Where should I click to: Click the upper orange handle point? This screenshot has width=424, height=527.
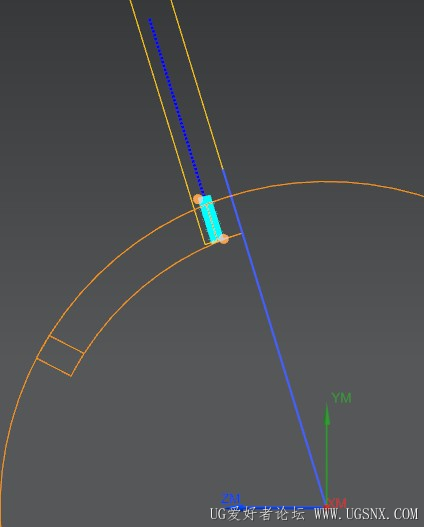pos(198,199)
